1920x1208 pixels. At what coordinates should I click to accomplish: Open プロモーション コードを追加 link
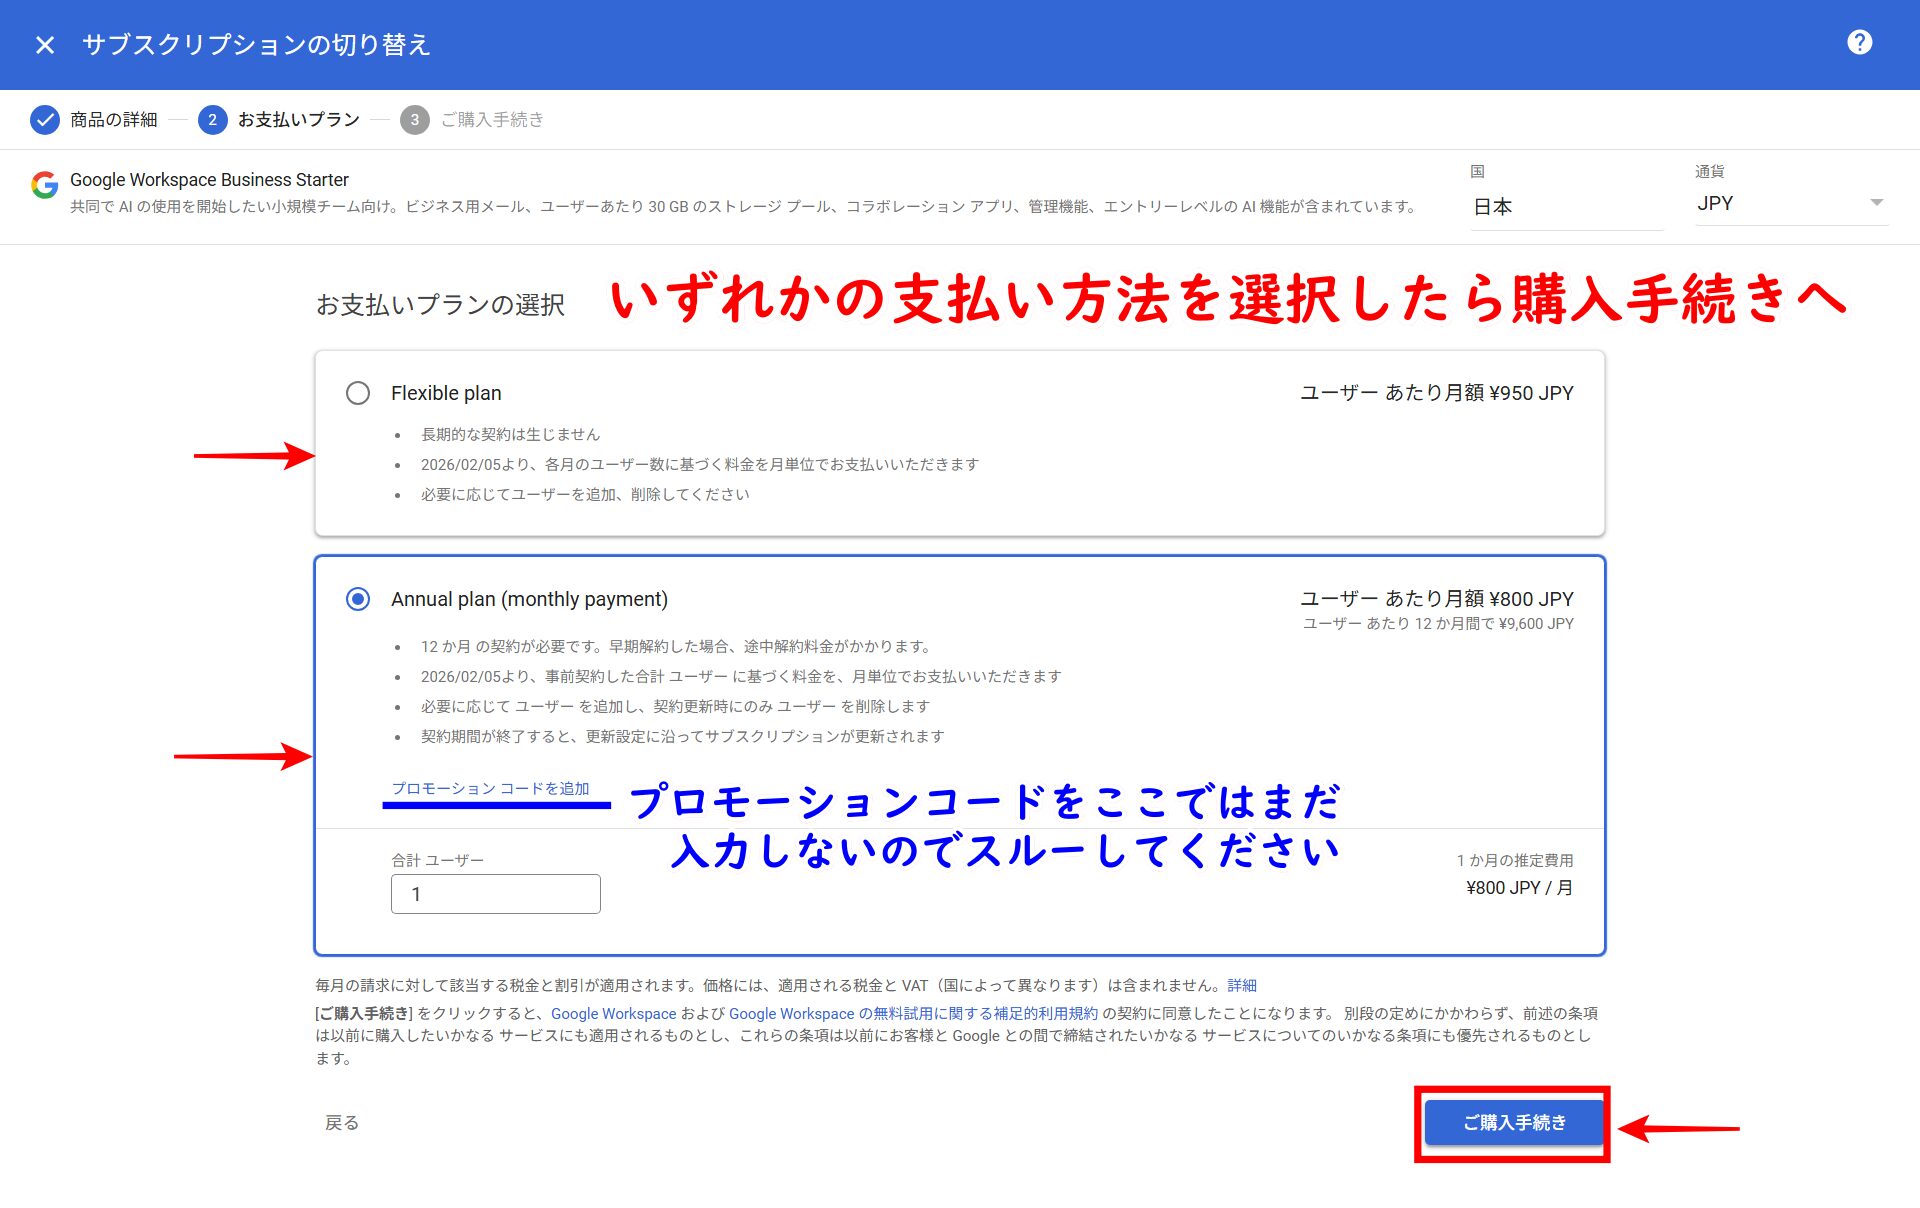click(x=490, y=788)
